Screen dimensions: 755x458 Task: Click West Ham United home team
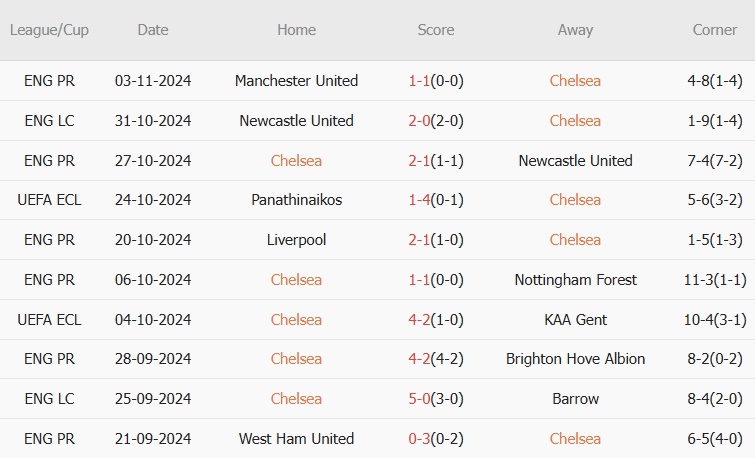pos(296,439)
